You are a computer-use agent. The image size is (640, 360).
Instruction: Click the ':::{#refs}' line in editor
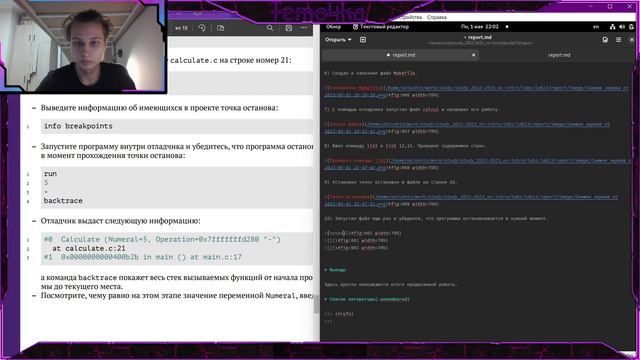pos(339,314)
